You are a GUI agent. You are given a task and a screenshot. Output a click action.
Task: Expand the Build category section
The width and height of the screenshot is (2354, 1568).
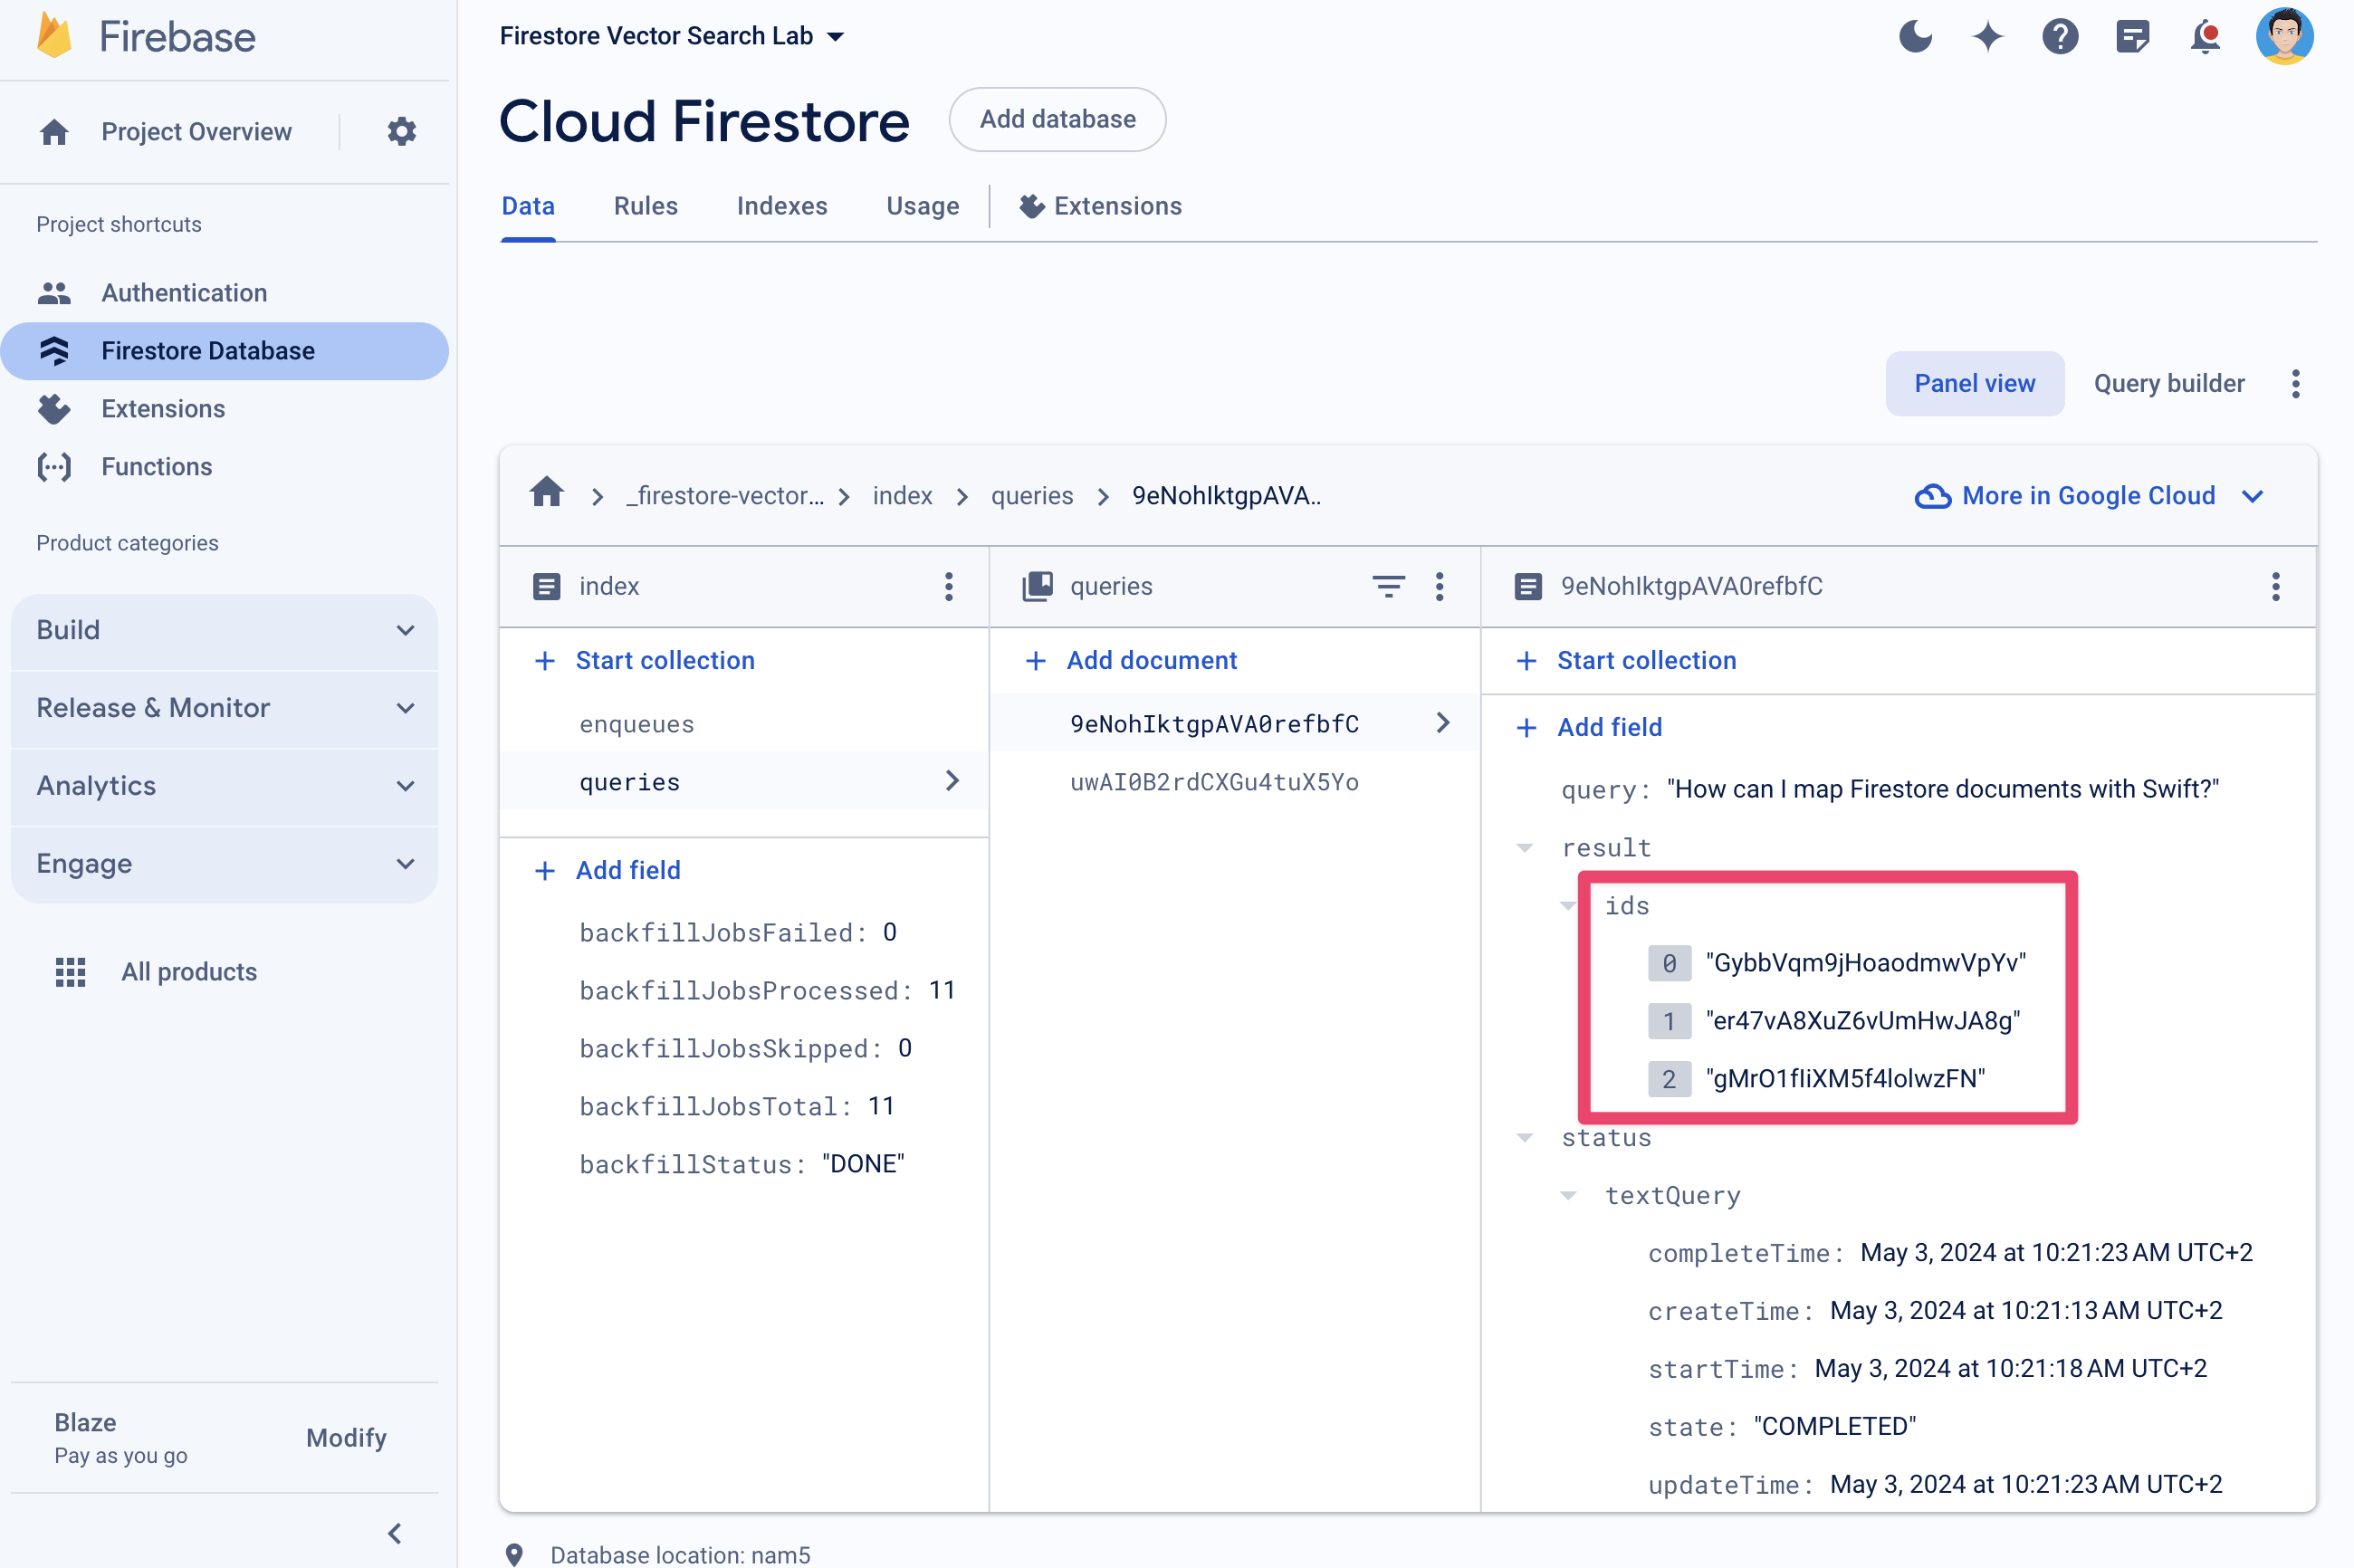click(x=227, y=626)
